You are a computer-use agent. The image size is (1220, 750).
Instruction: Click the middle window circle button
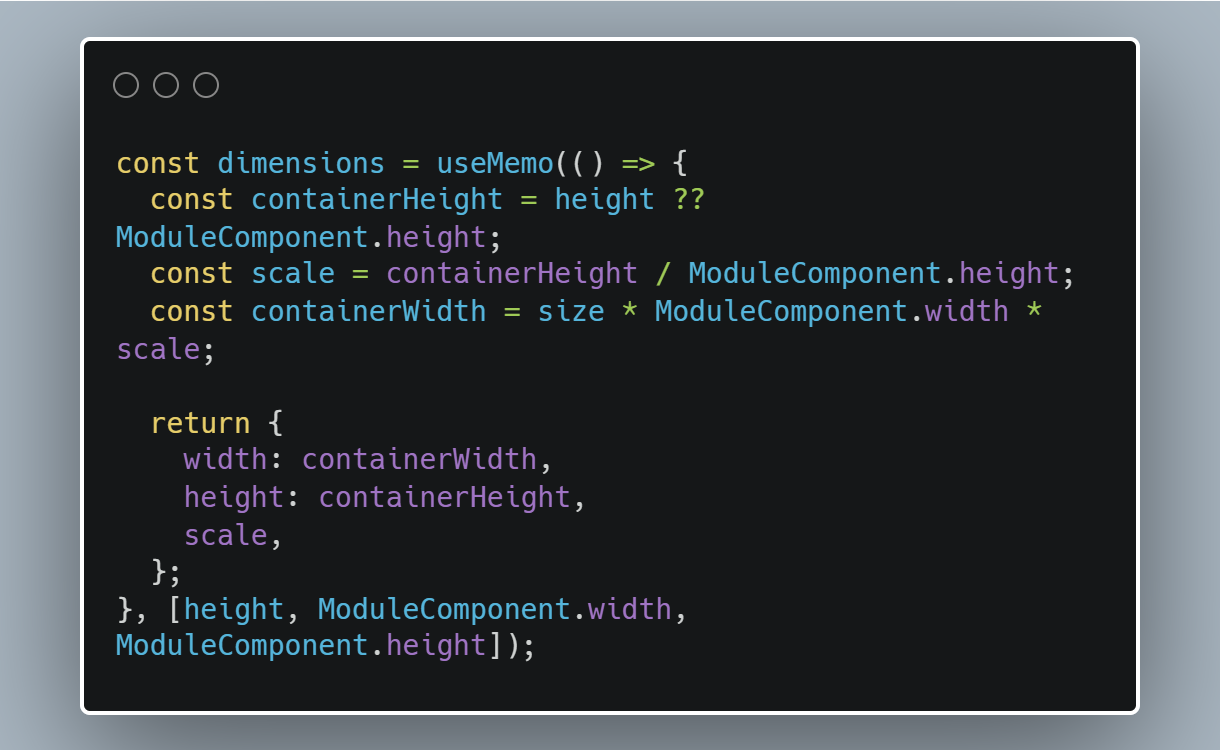tap(166, 86)
